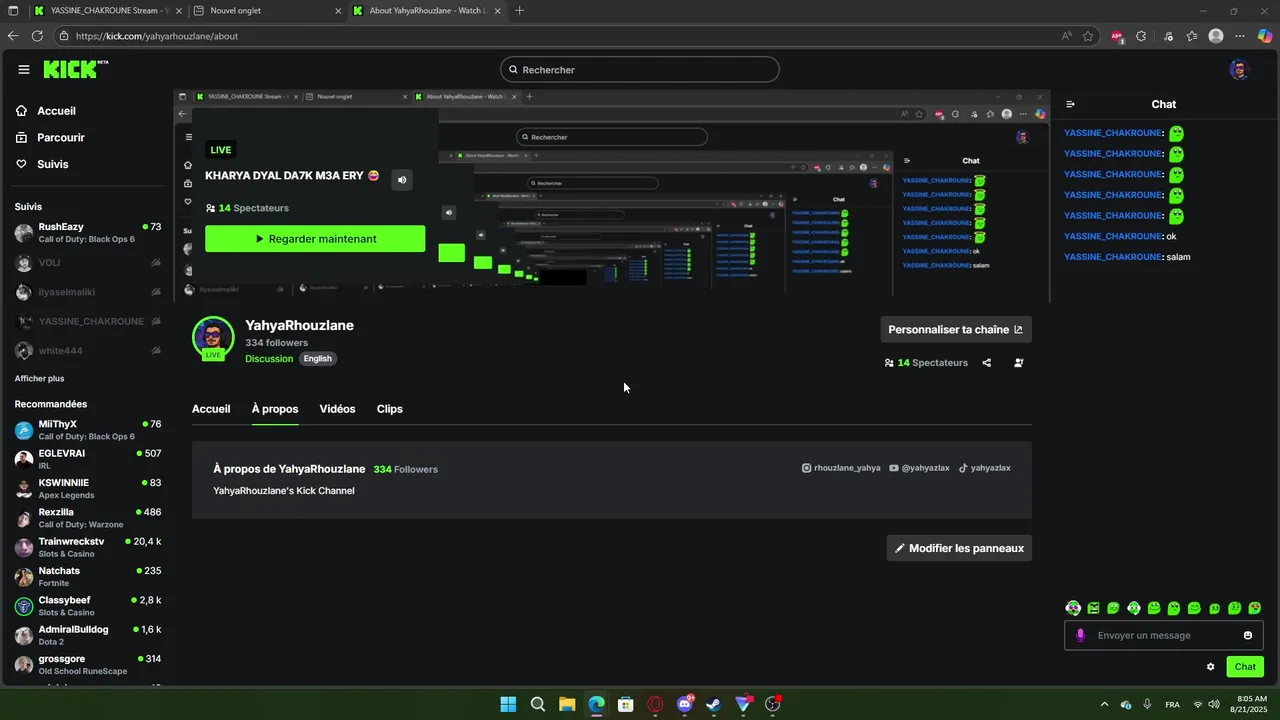Open the Clips channel tab
1280x720 pixels.
(390, 409)
